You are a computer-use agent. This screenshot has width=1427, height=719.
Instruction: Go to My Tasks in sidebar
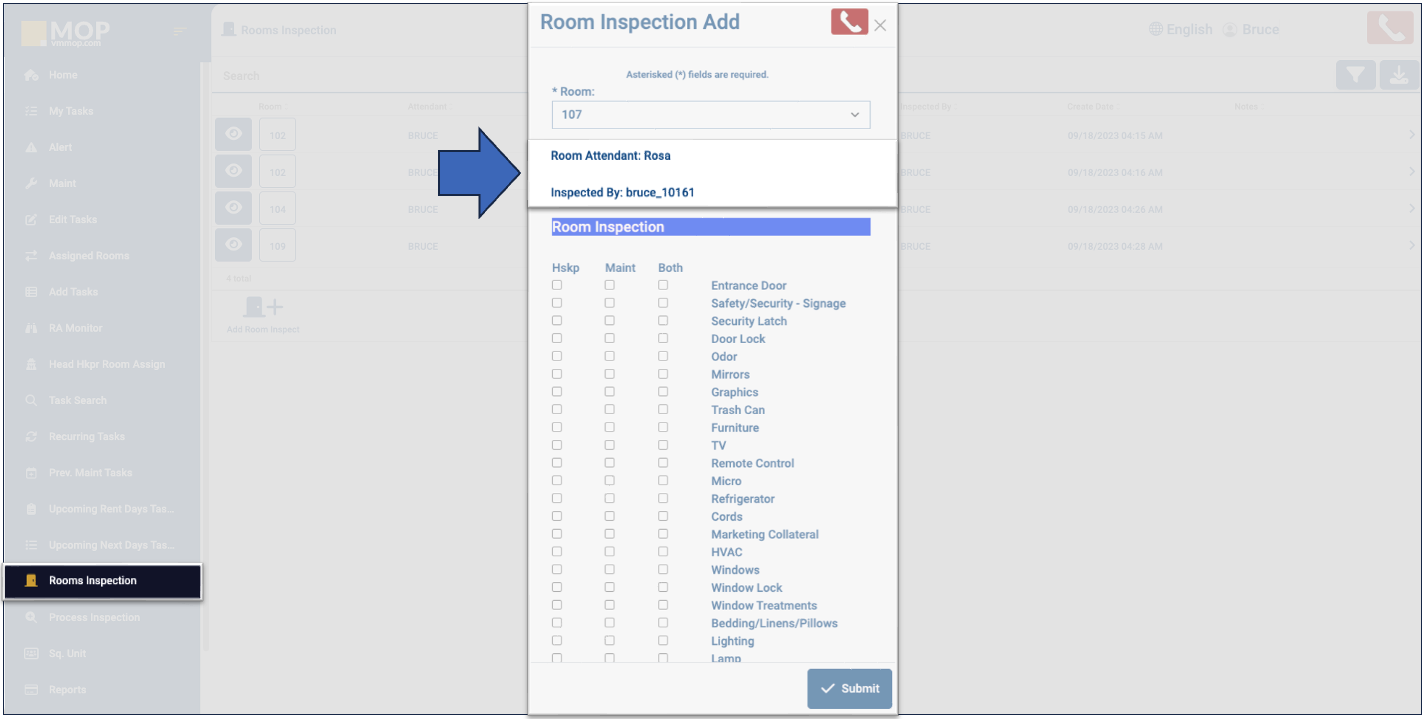coord(70,111)
